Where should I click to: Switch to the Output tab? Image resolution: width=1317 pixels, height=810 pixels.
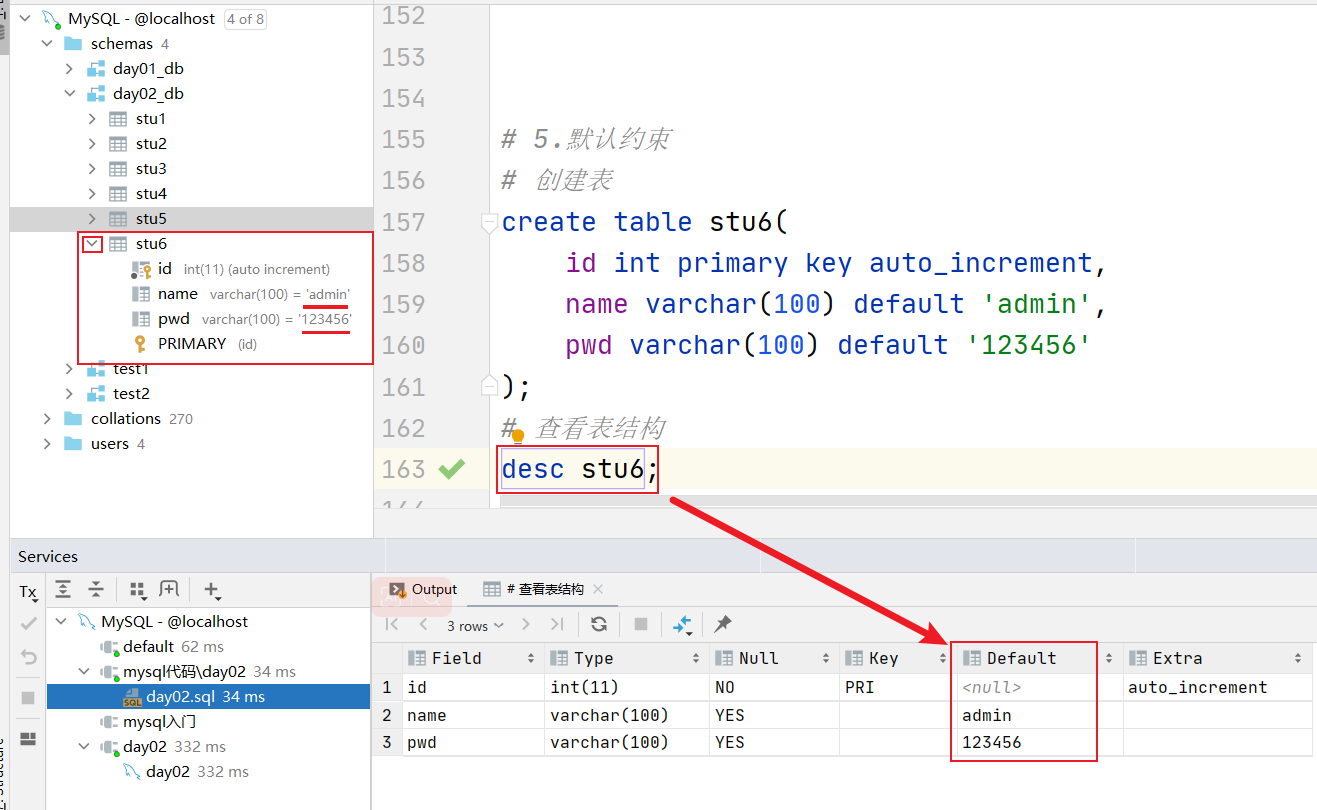[423, 589]
